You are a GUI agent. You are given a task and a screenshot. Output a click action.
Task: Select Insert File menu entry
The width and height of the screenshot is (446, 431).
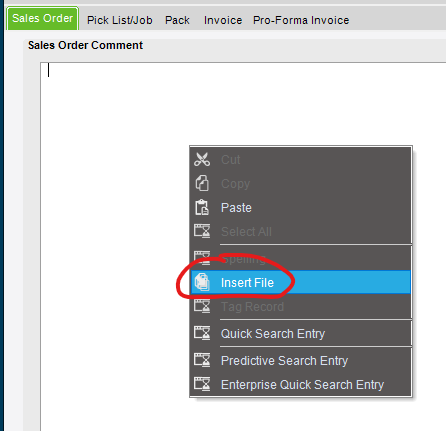point(301,283)
